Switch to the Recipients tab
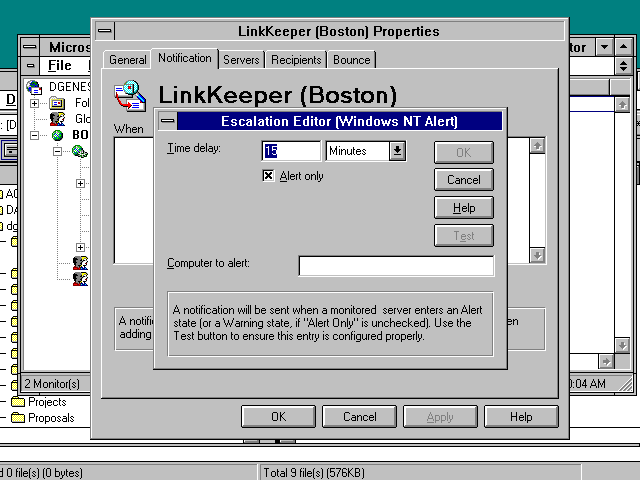640x480 pixels. 296,60
